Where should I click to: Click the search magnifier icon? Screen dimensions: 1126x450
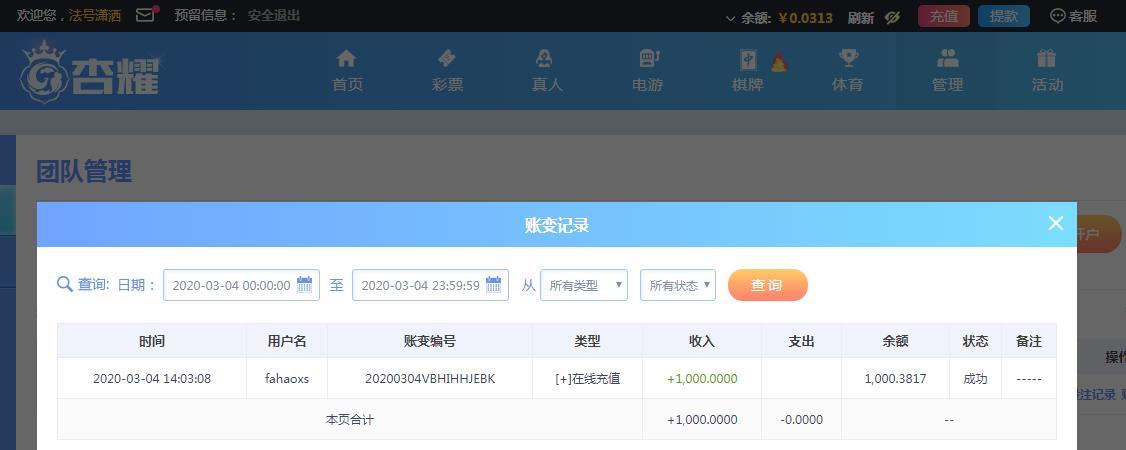coord(64,284)
